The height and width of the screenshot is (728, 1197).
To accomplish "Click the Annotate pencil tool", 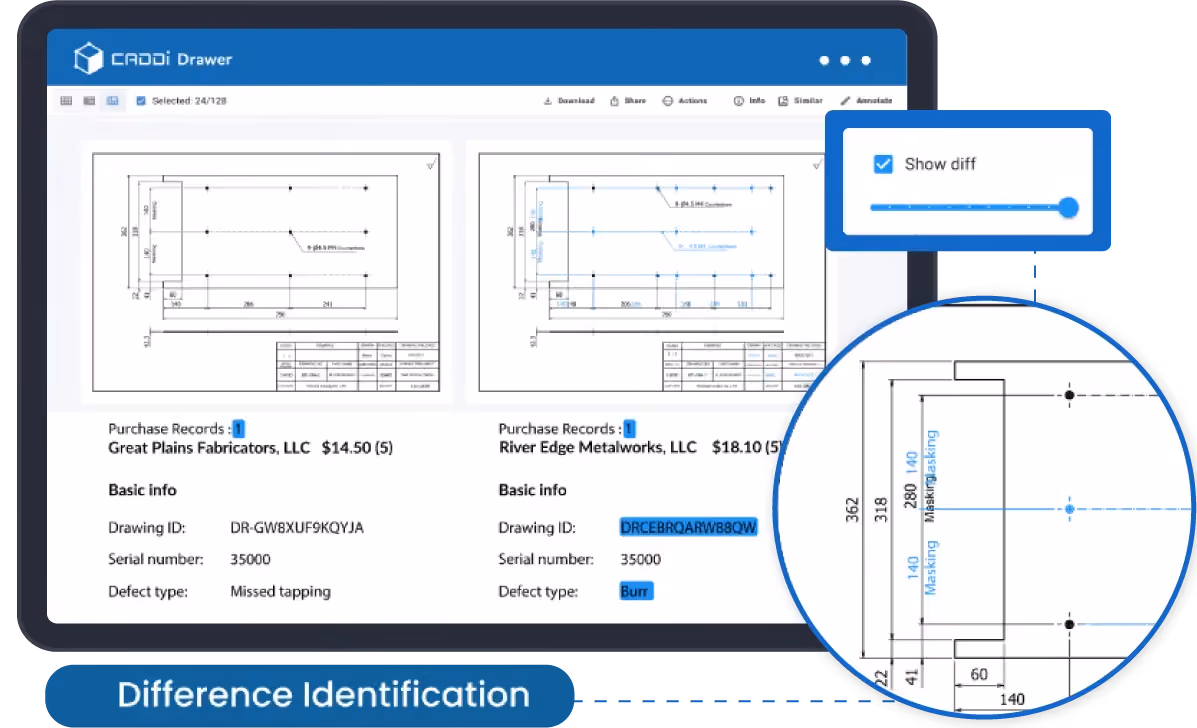I will [x=866, y=101].
